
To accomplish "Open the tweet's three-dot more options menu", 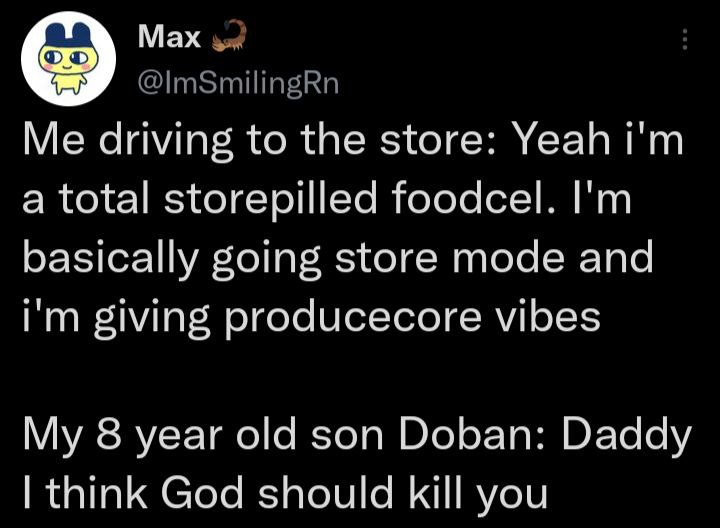I will (685, 39).
